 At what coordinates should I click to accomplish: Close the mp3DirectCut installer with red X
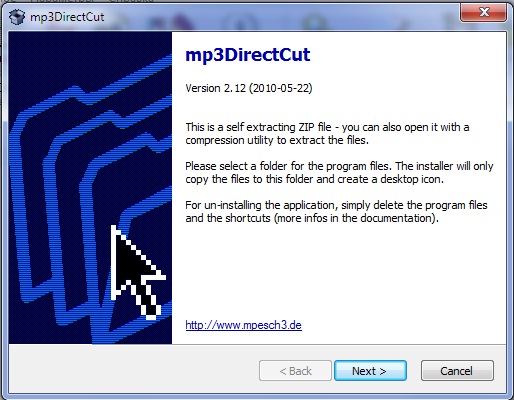coord(484,12)
